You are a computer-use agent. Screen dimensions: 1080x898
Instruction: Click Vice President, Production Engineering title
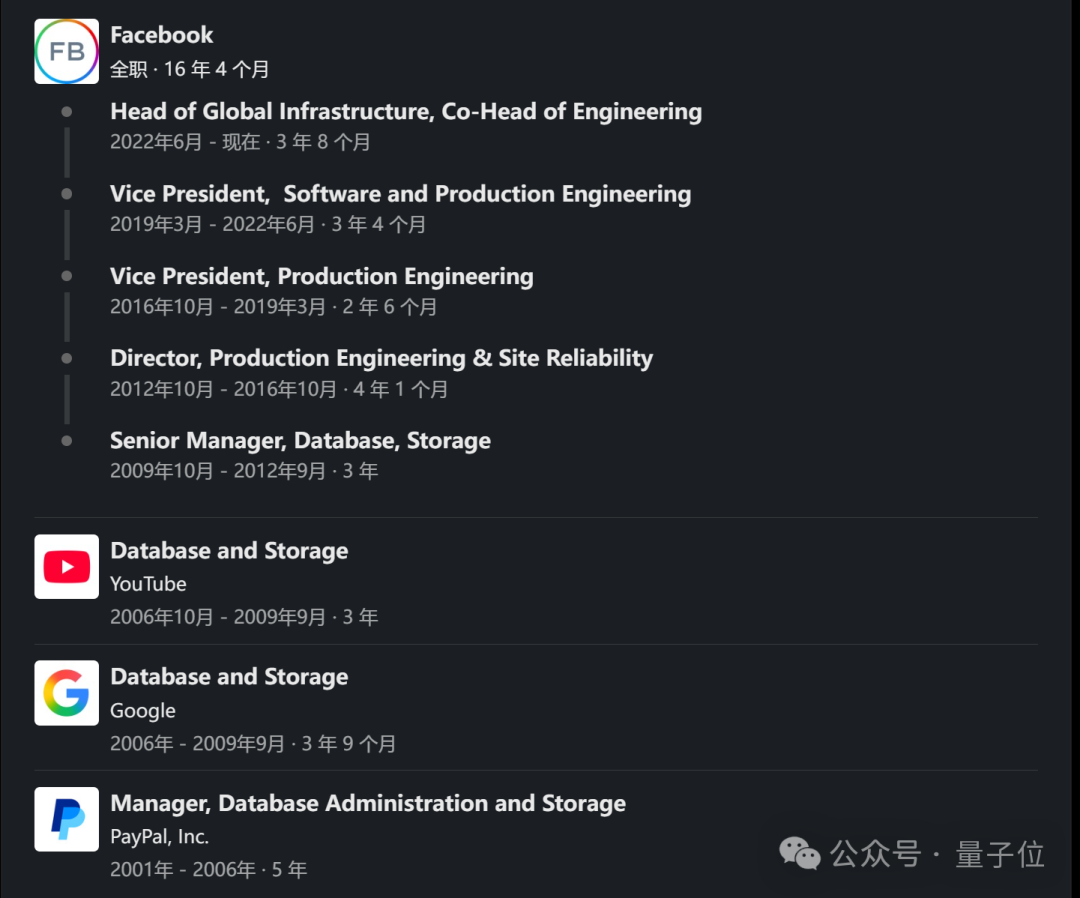[x=321, y=276]
